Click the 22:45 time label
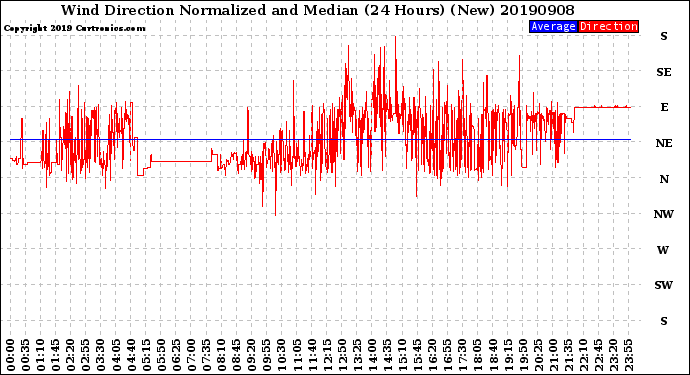Image resolution: width=690 pixels, height=375 pixels. [598, 355]
